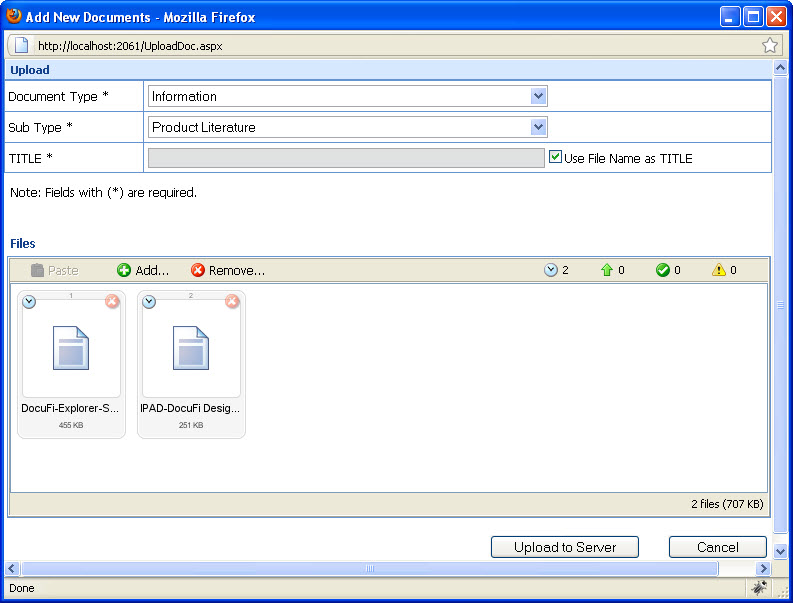
Task: Click the horizontal scrollbar left arrow
Action: point(12,568)
